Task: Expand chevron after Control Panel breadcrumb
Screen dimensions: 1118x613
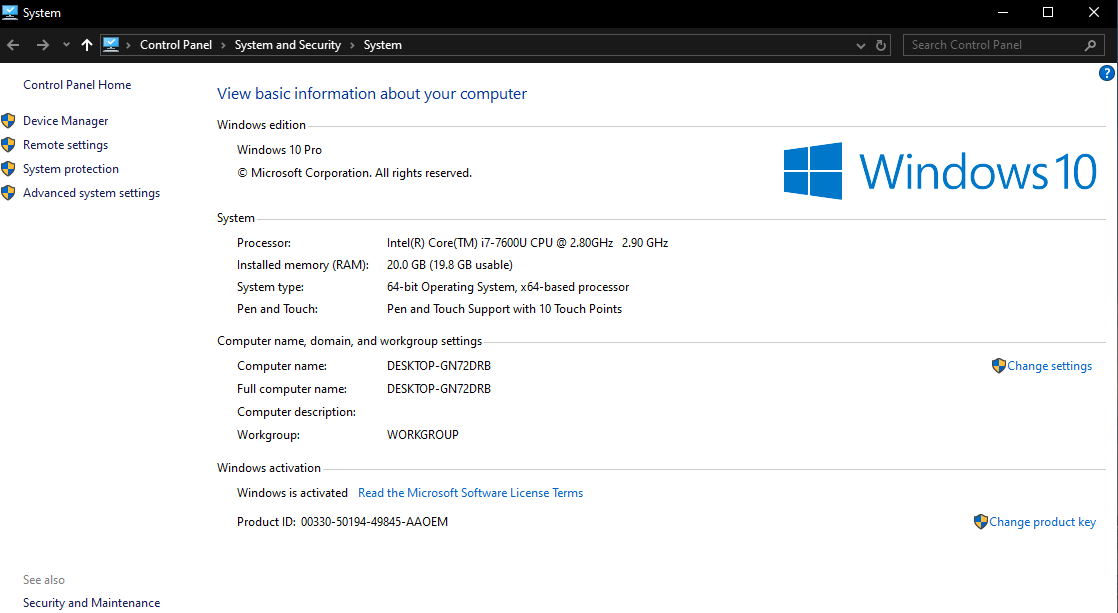Action: click(223, 45)
